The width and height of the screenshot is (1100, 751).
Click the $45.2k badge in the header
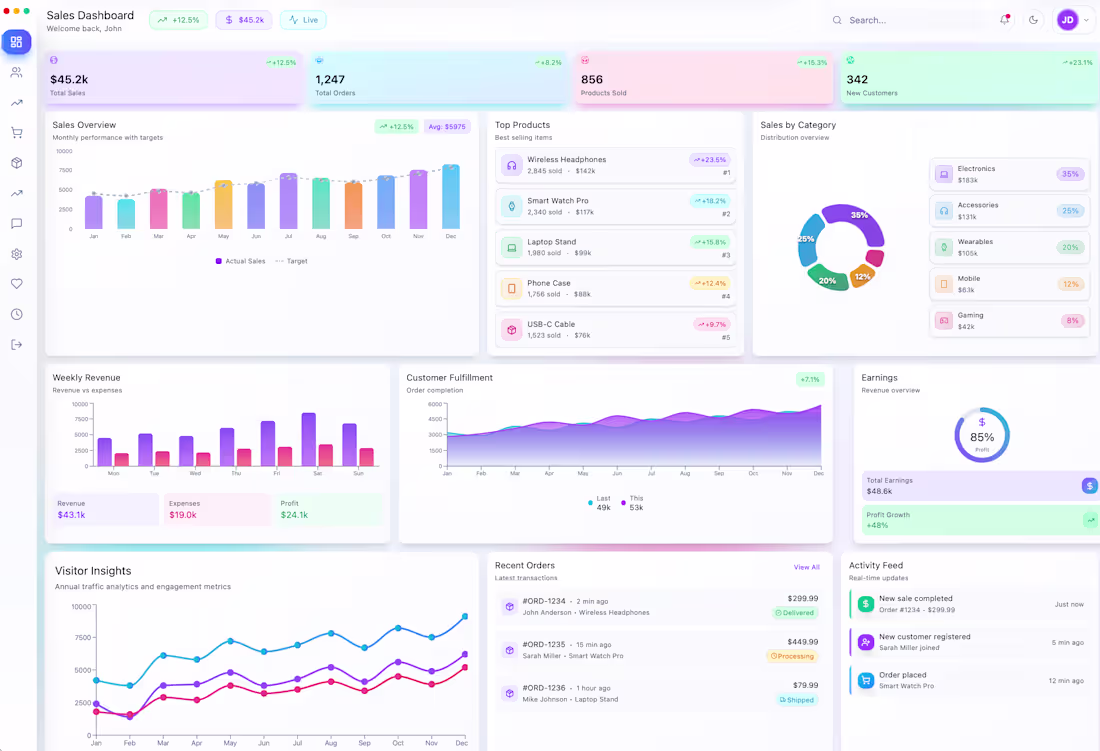243,19
